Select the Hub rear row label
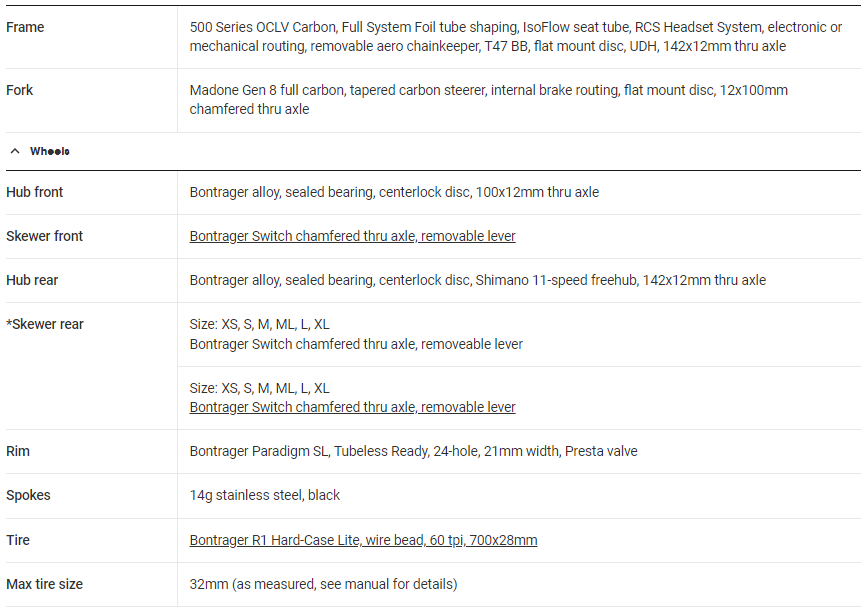This screenshot has height=611, width=867. 32,280
